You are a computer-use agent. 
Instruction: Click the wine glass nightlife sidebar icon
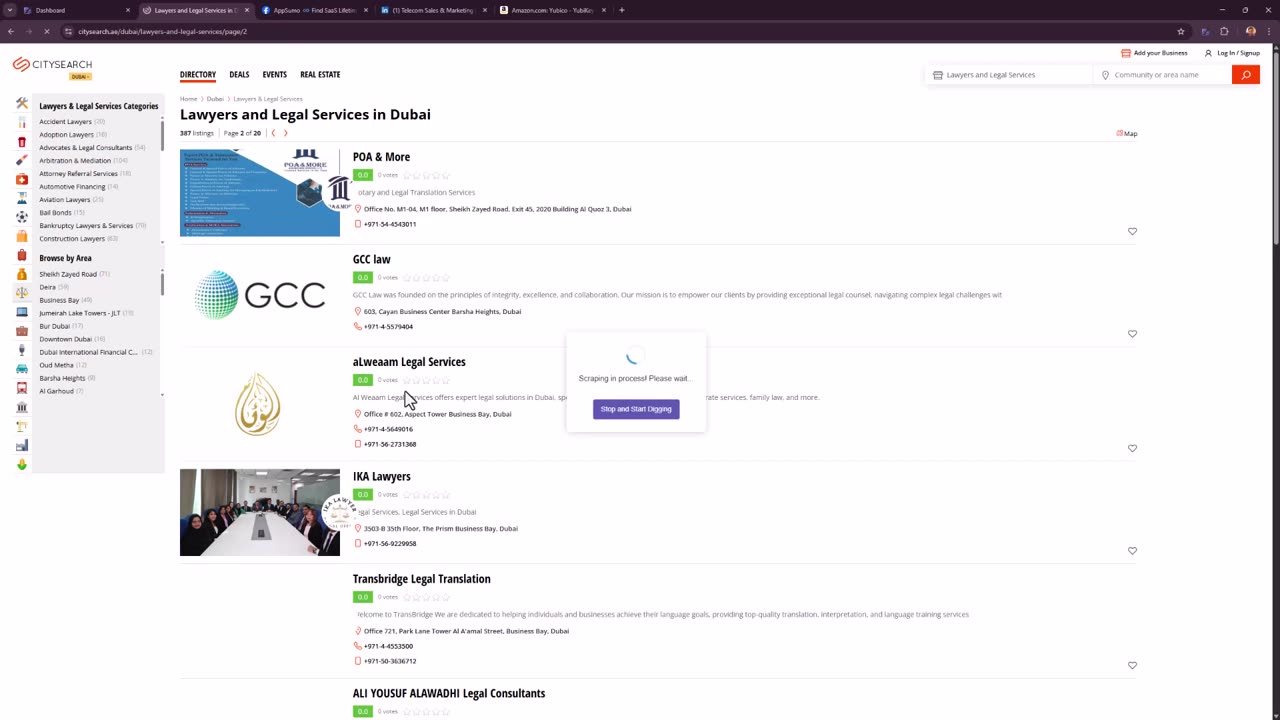coord(22,350)
